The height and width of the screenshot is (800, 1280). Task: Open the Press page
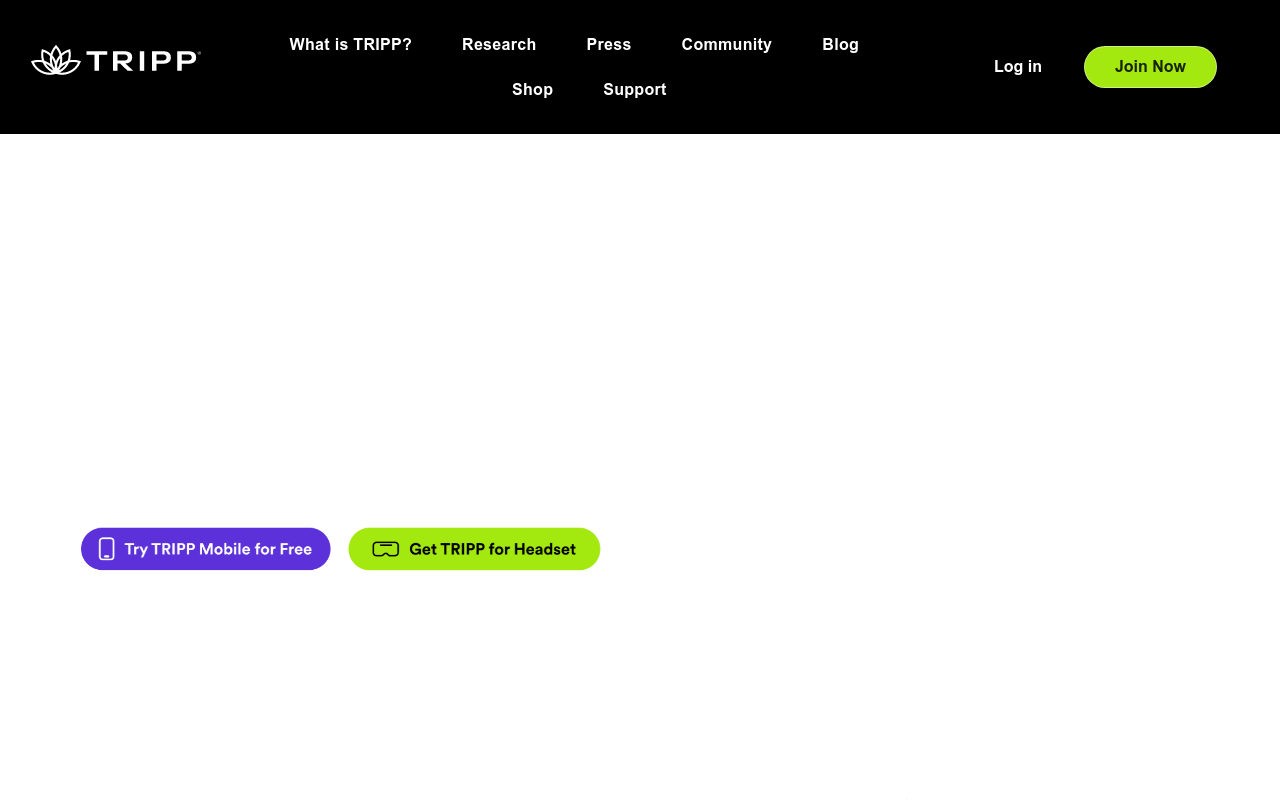(609, 45)
